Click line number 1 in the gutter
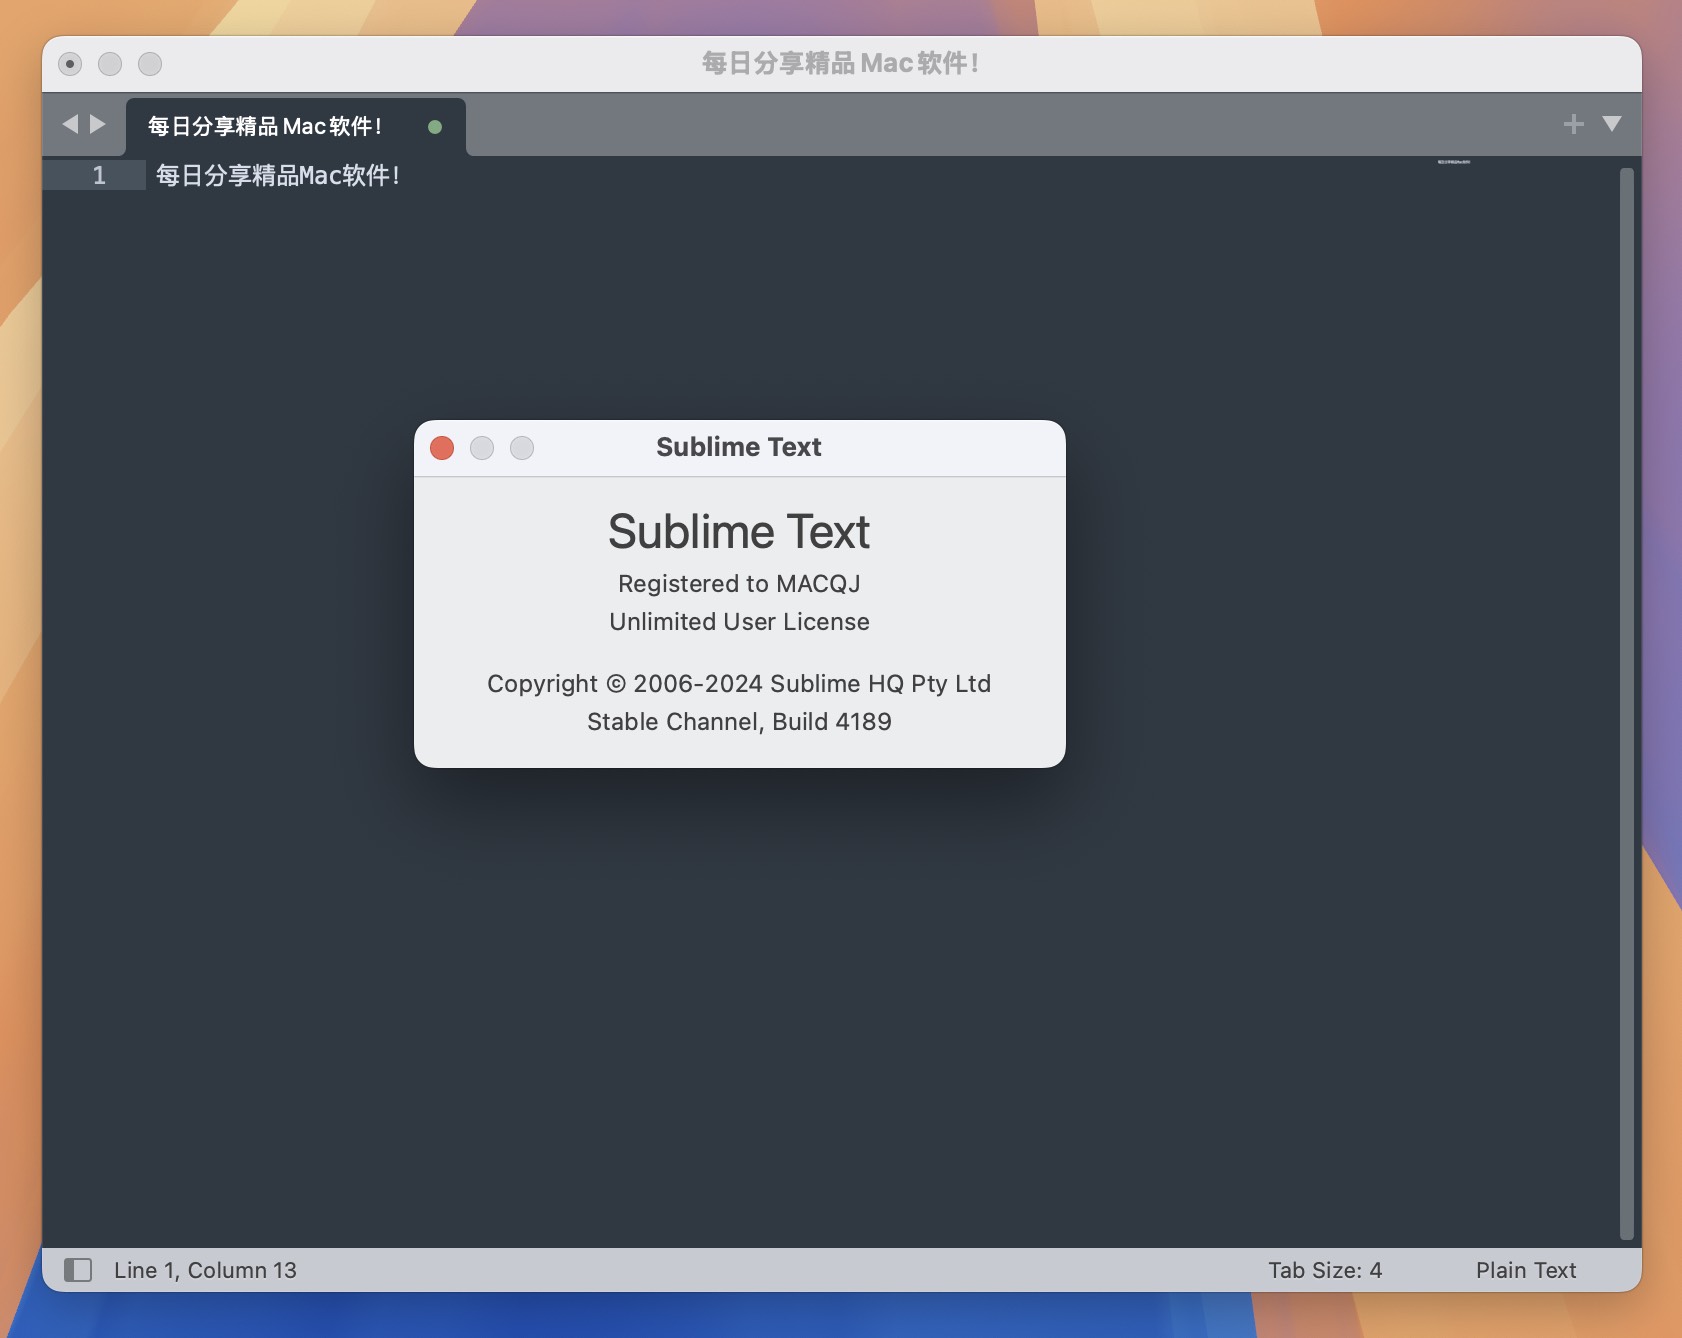Viewport: 1682px width, 1338px height. click(99, 176)
